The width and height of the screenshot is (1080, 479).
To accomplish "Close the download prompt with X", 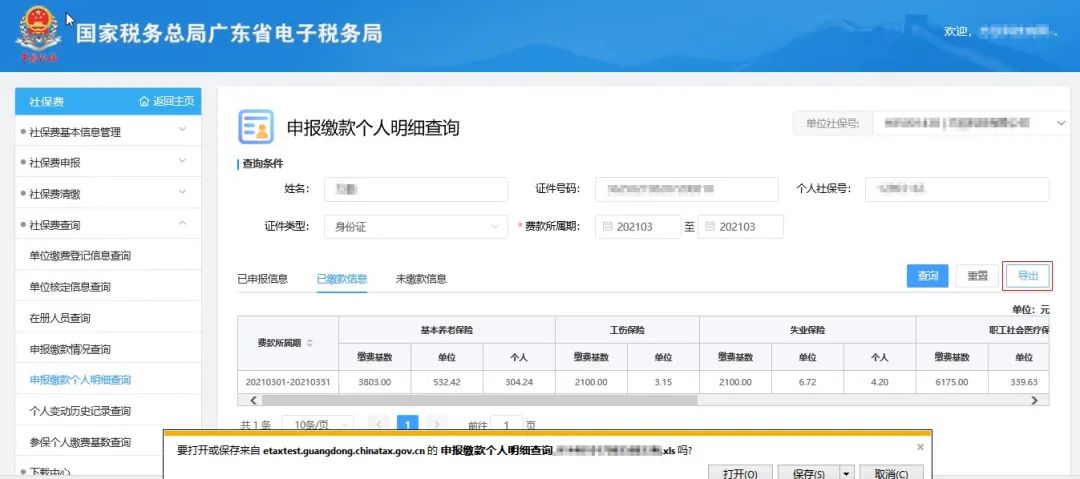I will pyautogui.click(x=920, y=447).
